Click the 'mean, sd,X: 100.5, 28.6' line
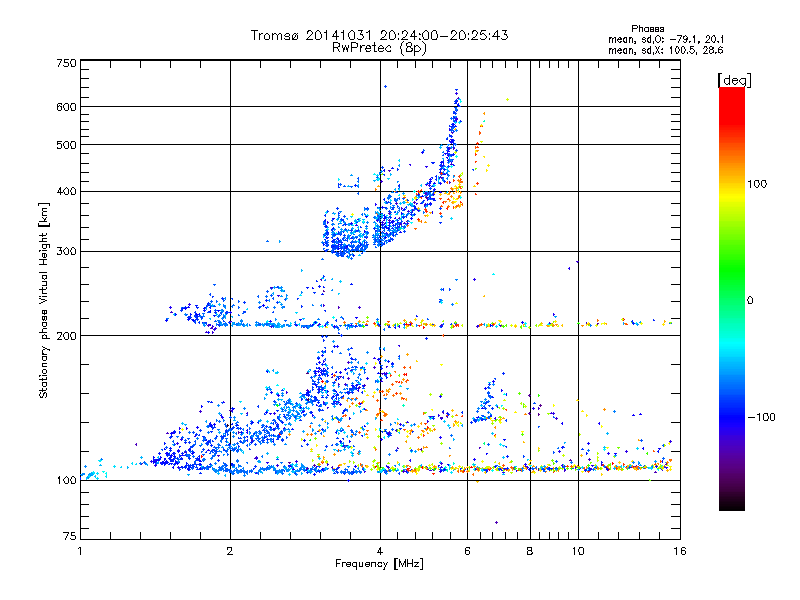The height and width of the screenshot is (600, 800). pos(666,50)
